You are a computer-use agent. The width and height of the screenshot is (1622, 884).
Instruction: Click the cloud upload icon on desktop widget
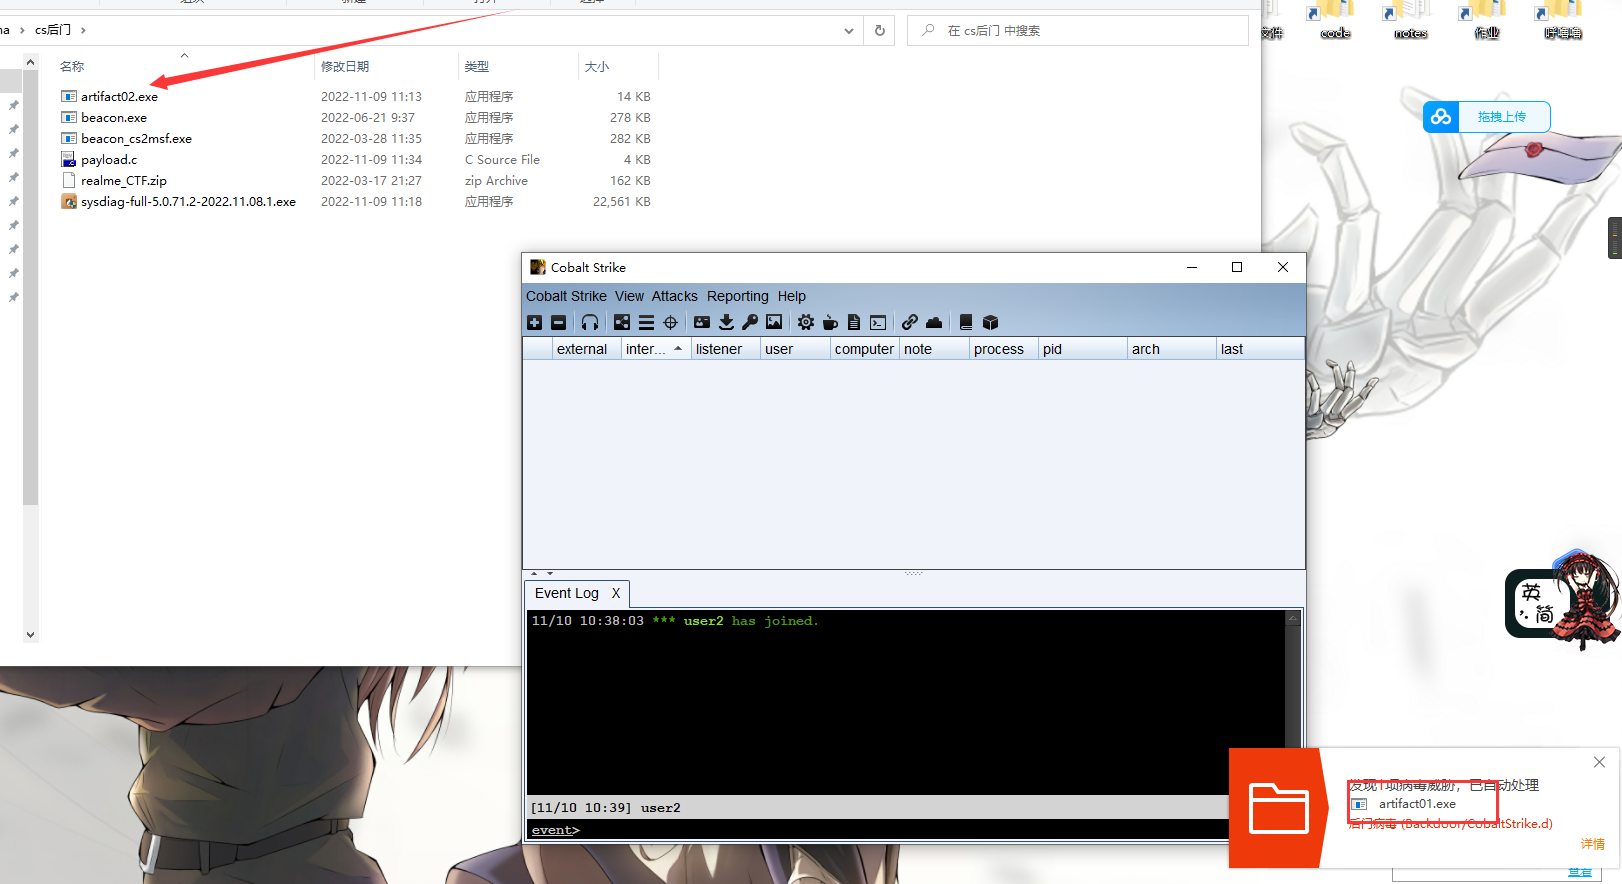pyautogui.click(x=1441, y=117)
